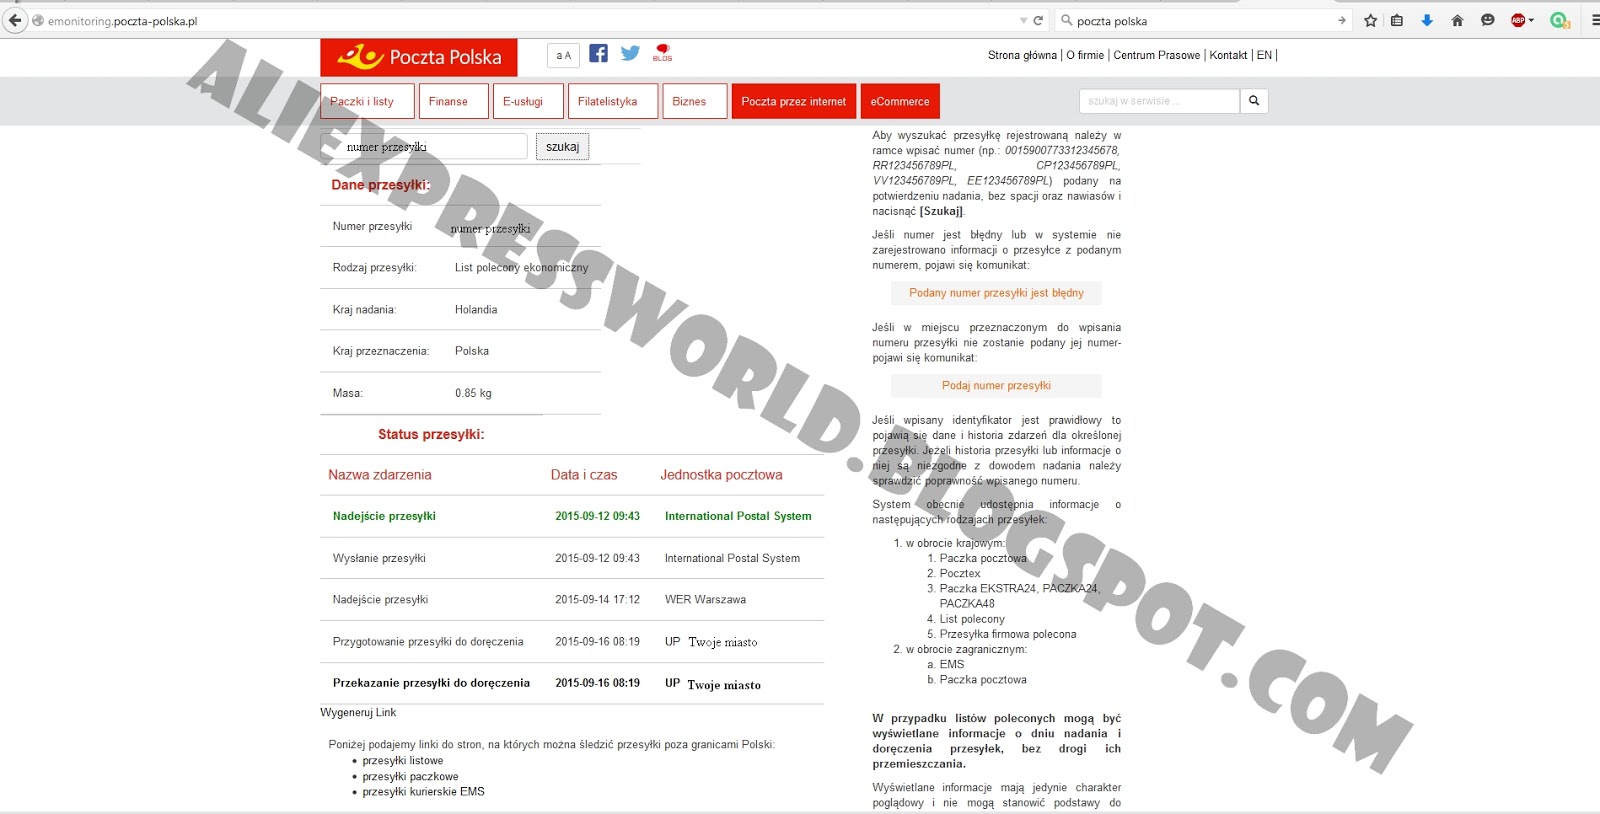Submit browser search with the arrow icon

click(x=1342, y=21)
